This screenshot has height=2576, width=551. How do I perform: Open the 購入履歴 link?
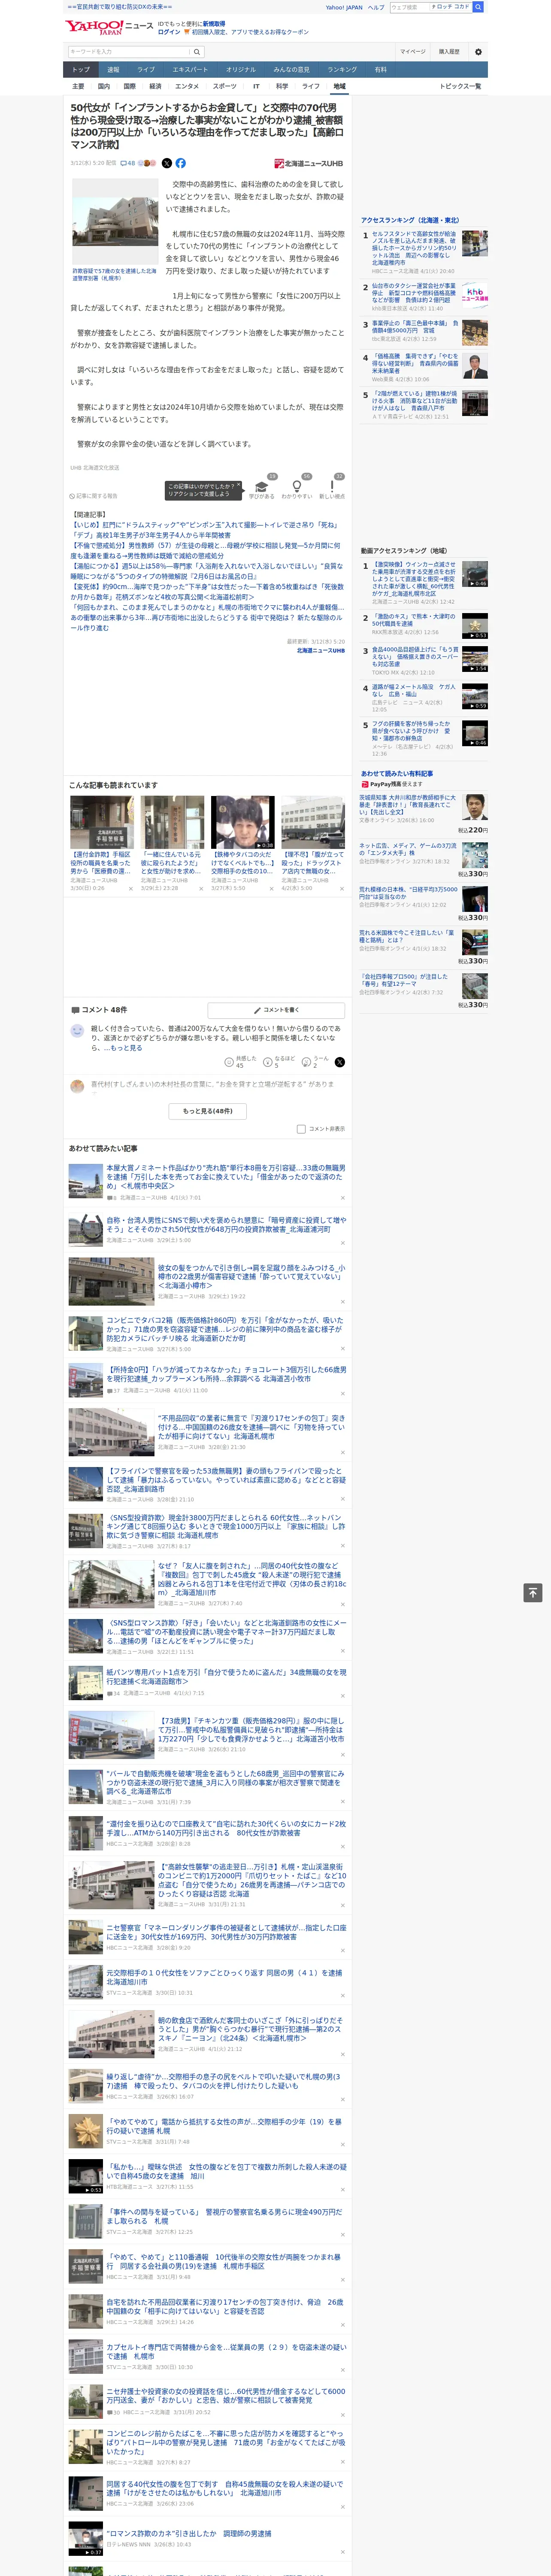pos(449,51)
